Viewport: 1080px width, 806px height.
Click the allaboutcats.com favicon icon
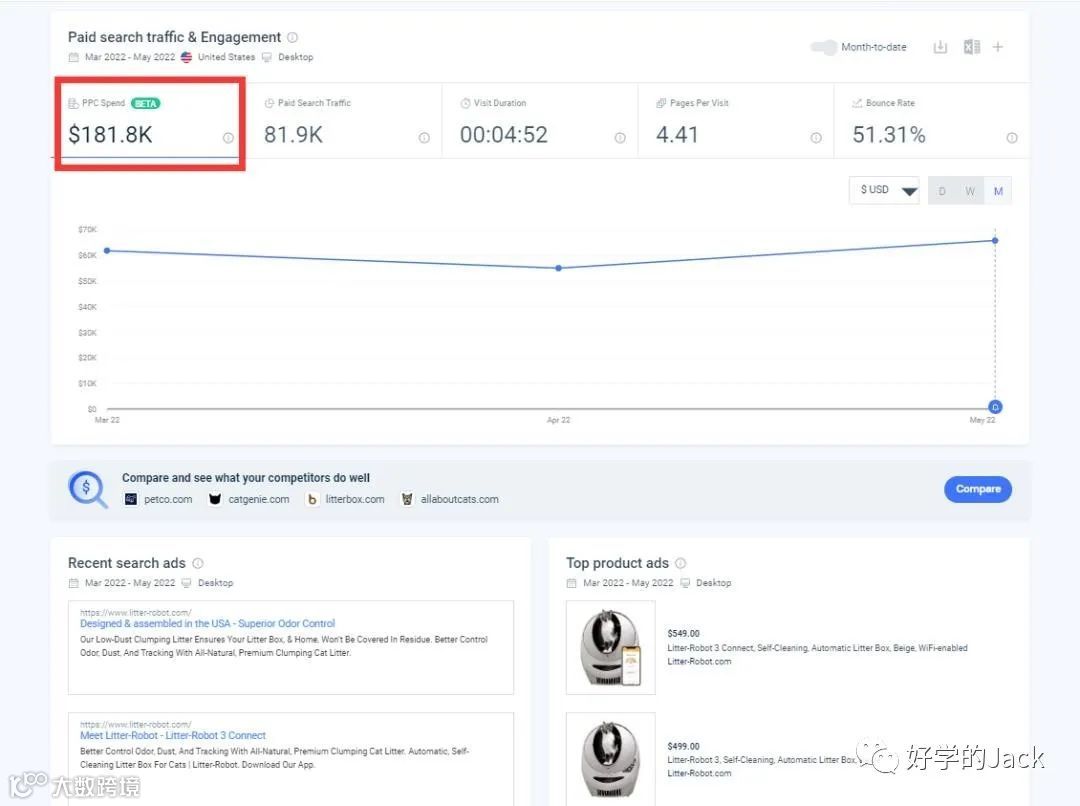click(407, 499)
